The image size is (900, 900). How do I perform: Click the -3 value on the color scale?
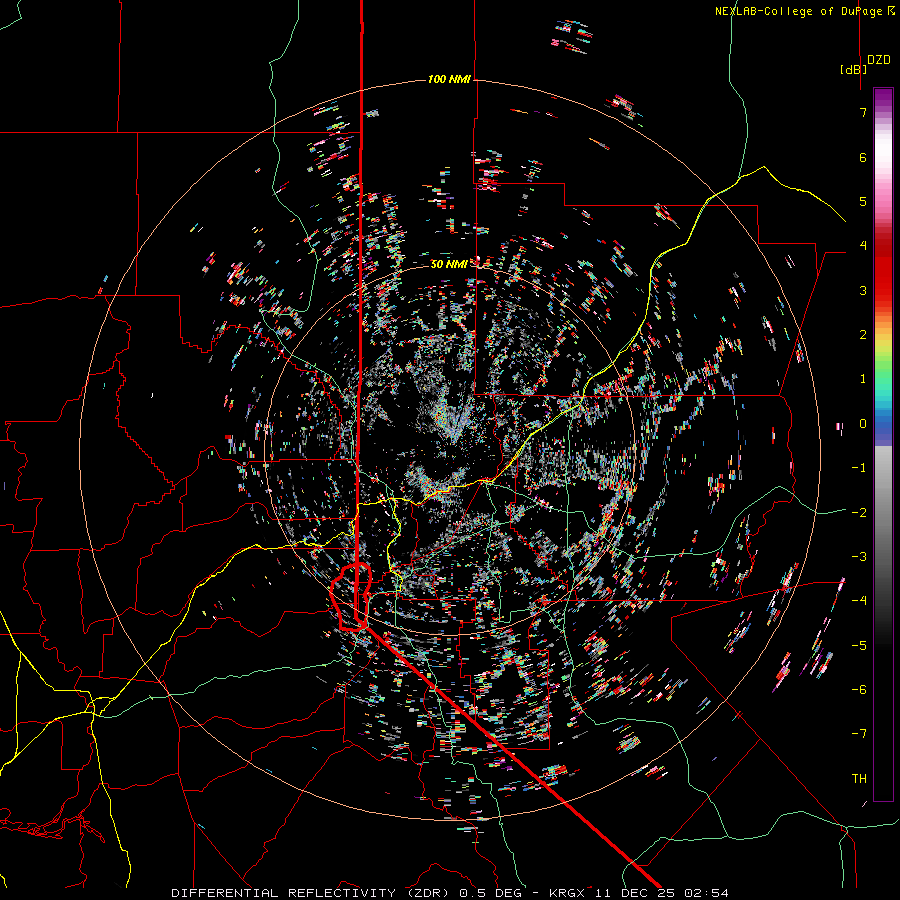[859, 557]
